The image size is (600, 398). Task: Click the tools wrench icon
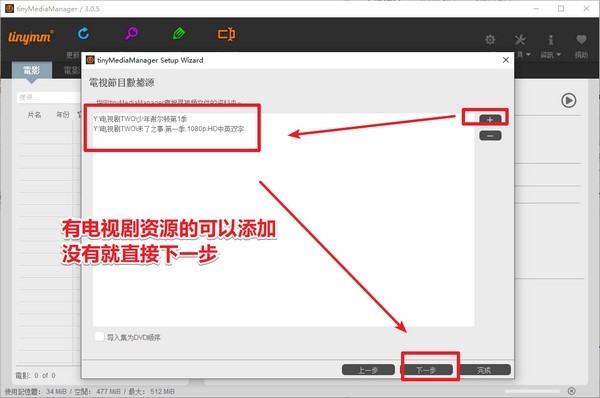tap(520, 39)
